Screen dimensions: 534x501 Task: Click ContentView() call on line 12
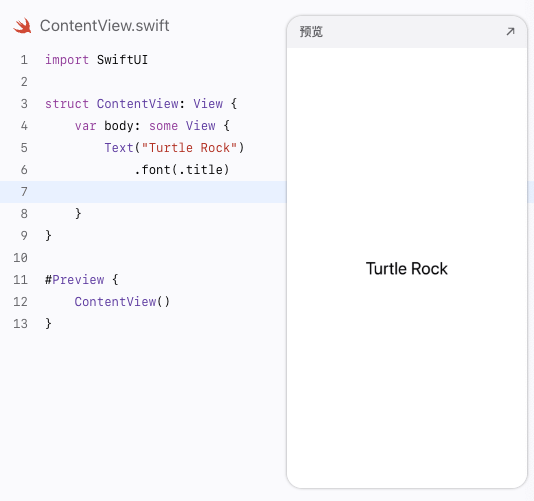click(x=122, y=302)
